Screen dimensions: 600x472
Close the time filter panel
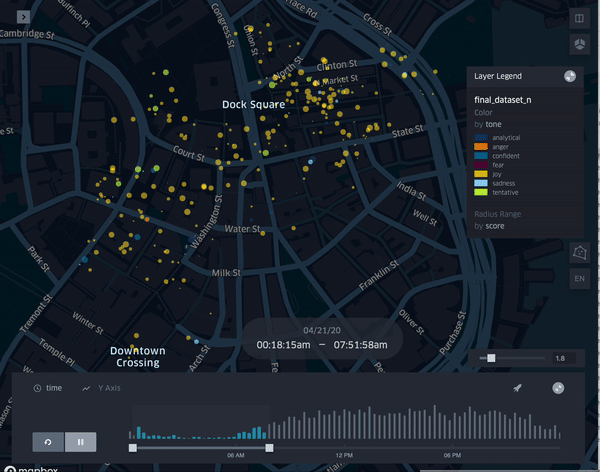(558, 388)
